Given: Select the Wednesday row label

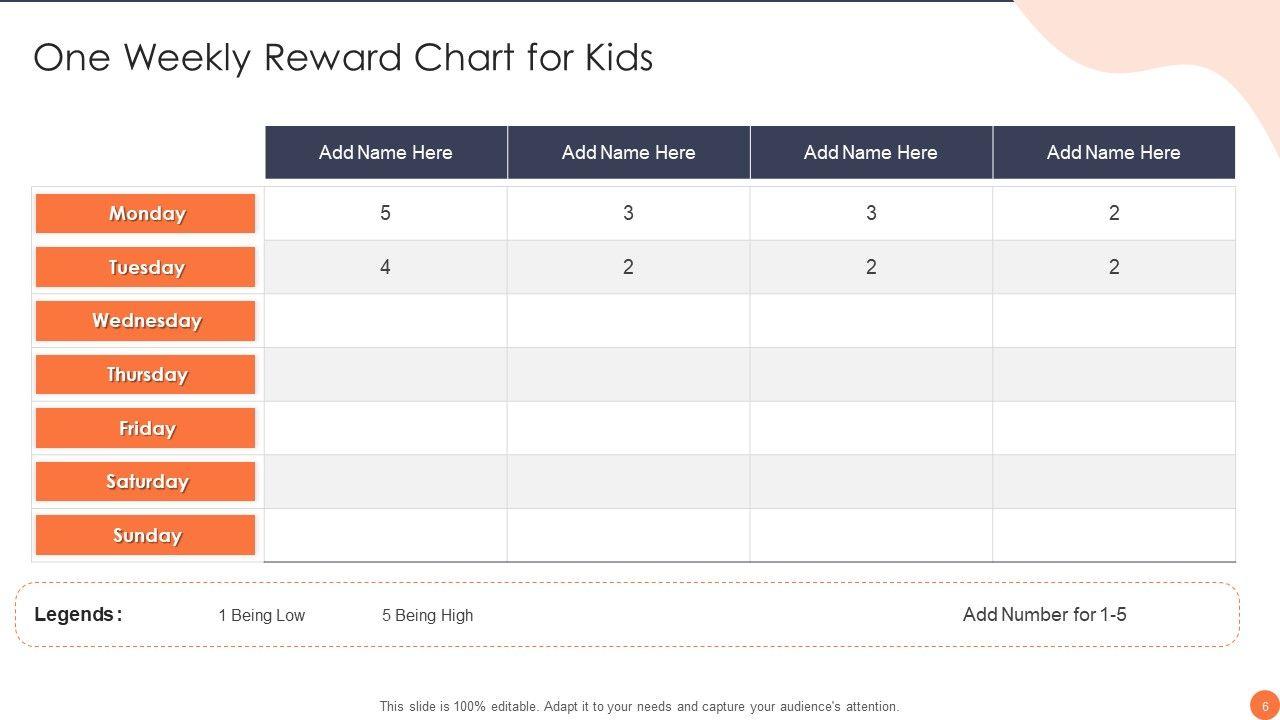Looking at the screenshot, I should pyautogui.click(x=146, y=321).
